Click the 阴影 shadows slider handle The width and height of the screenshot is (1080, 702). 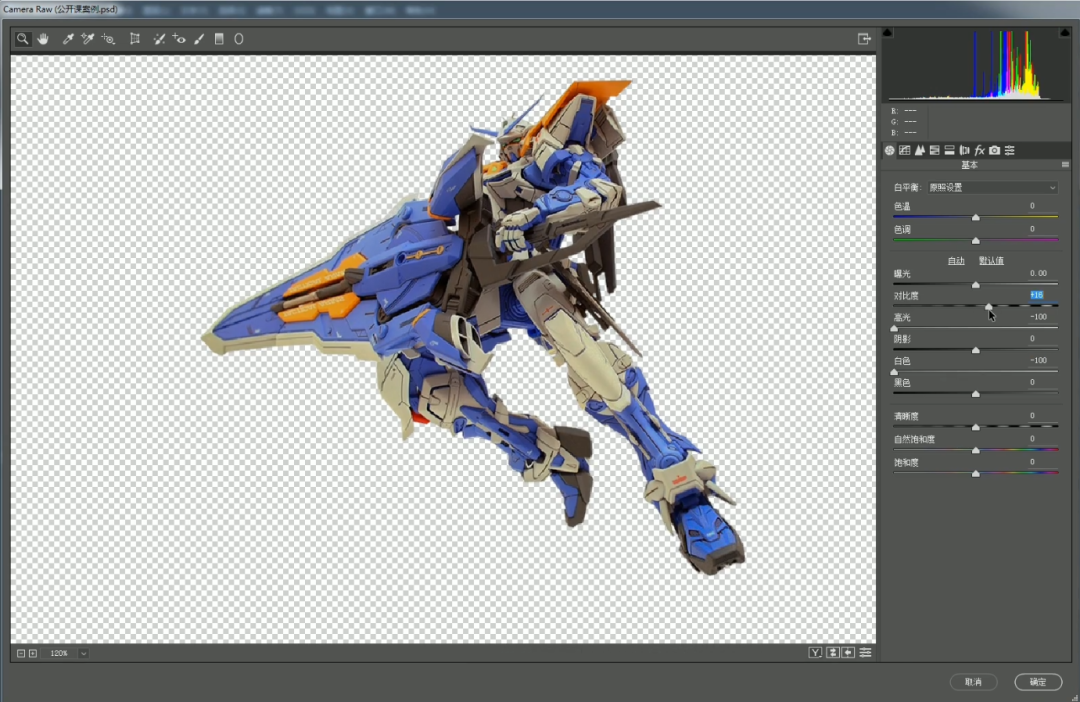(976, 350)
